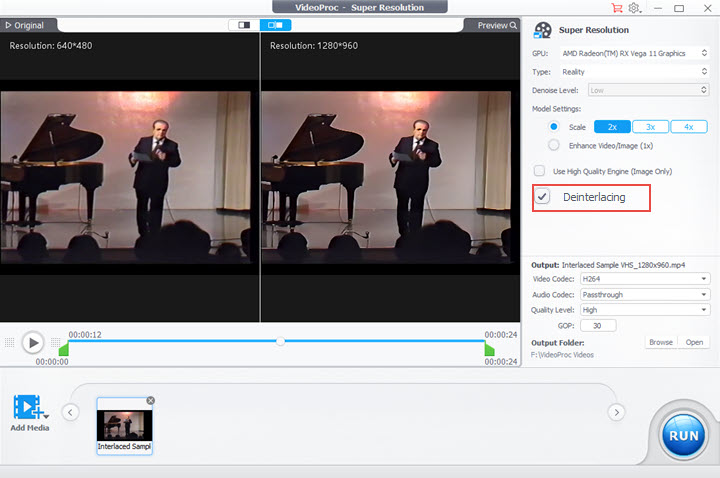Click the F:\VideoProc Videos path text
Screen dimensions: 720x478
click(562, 354)
